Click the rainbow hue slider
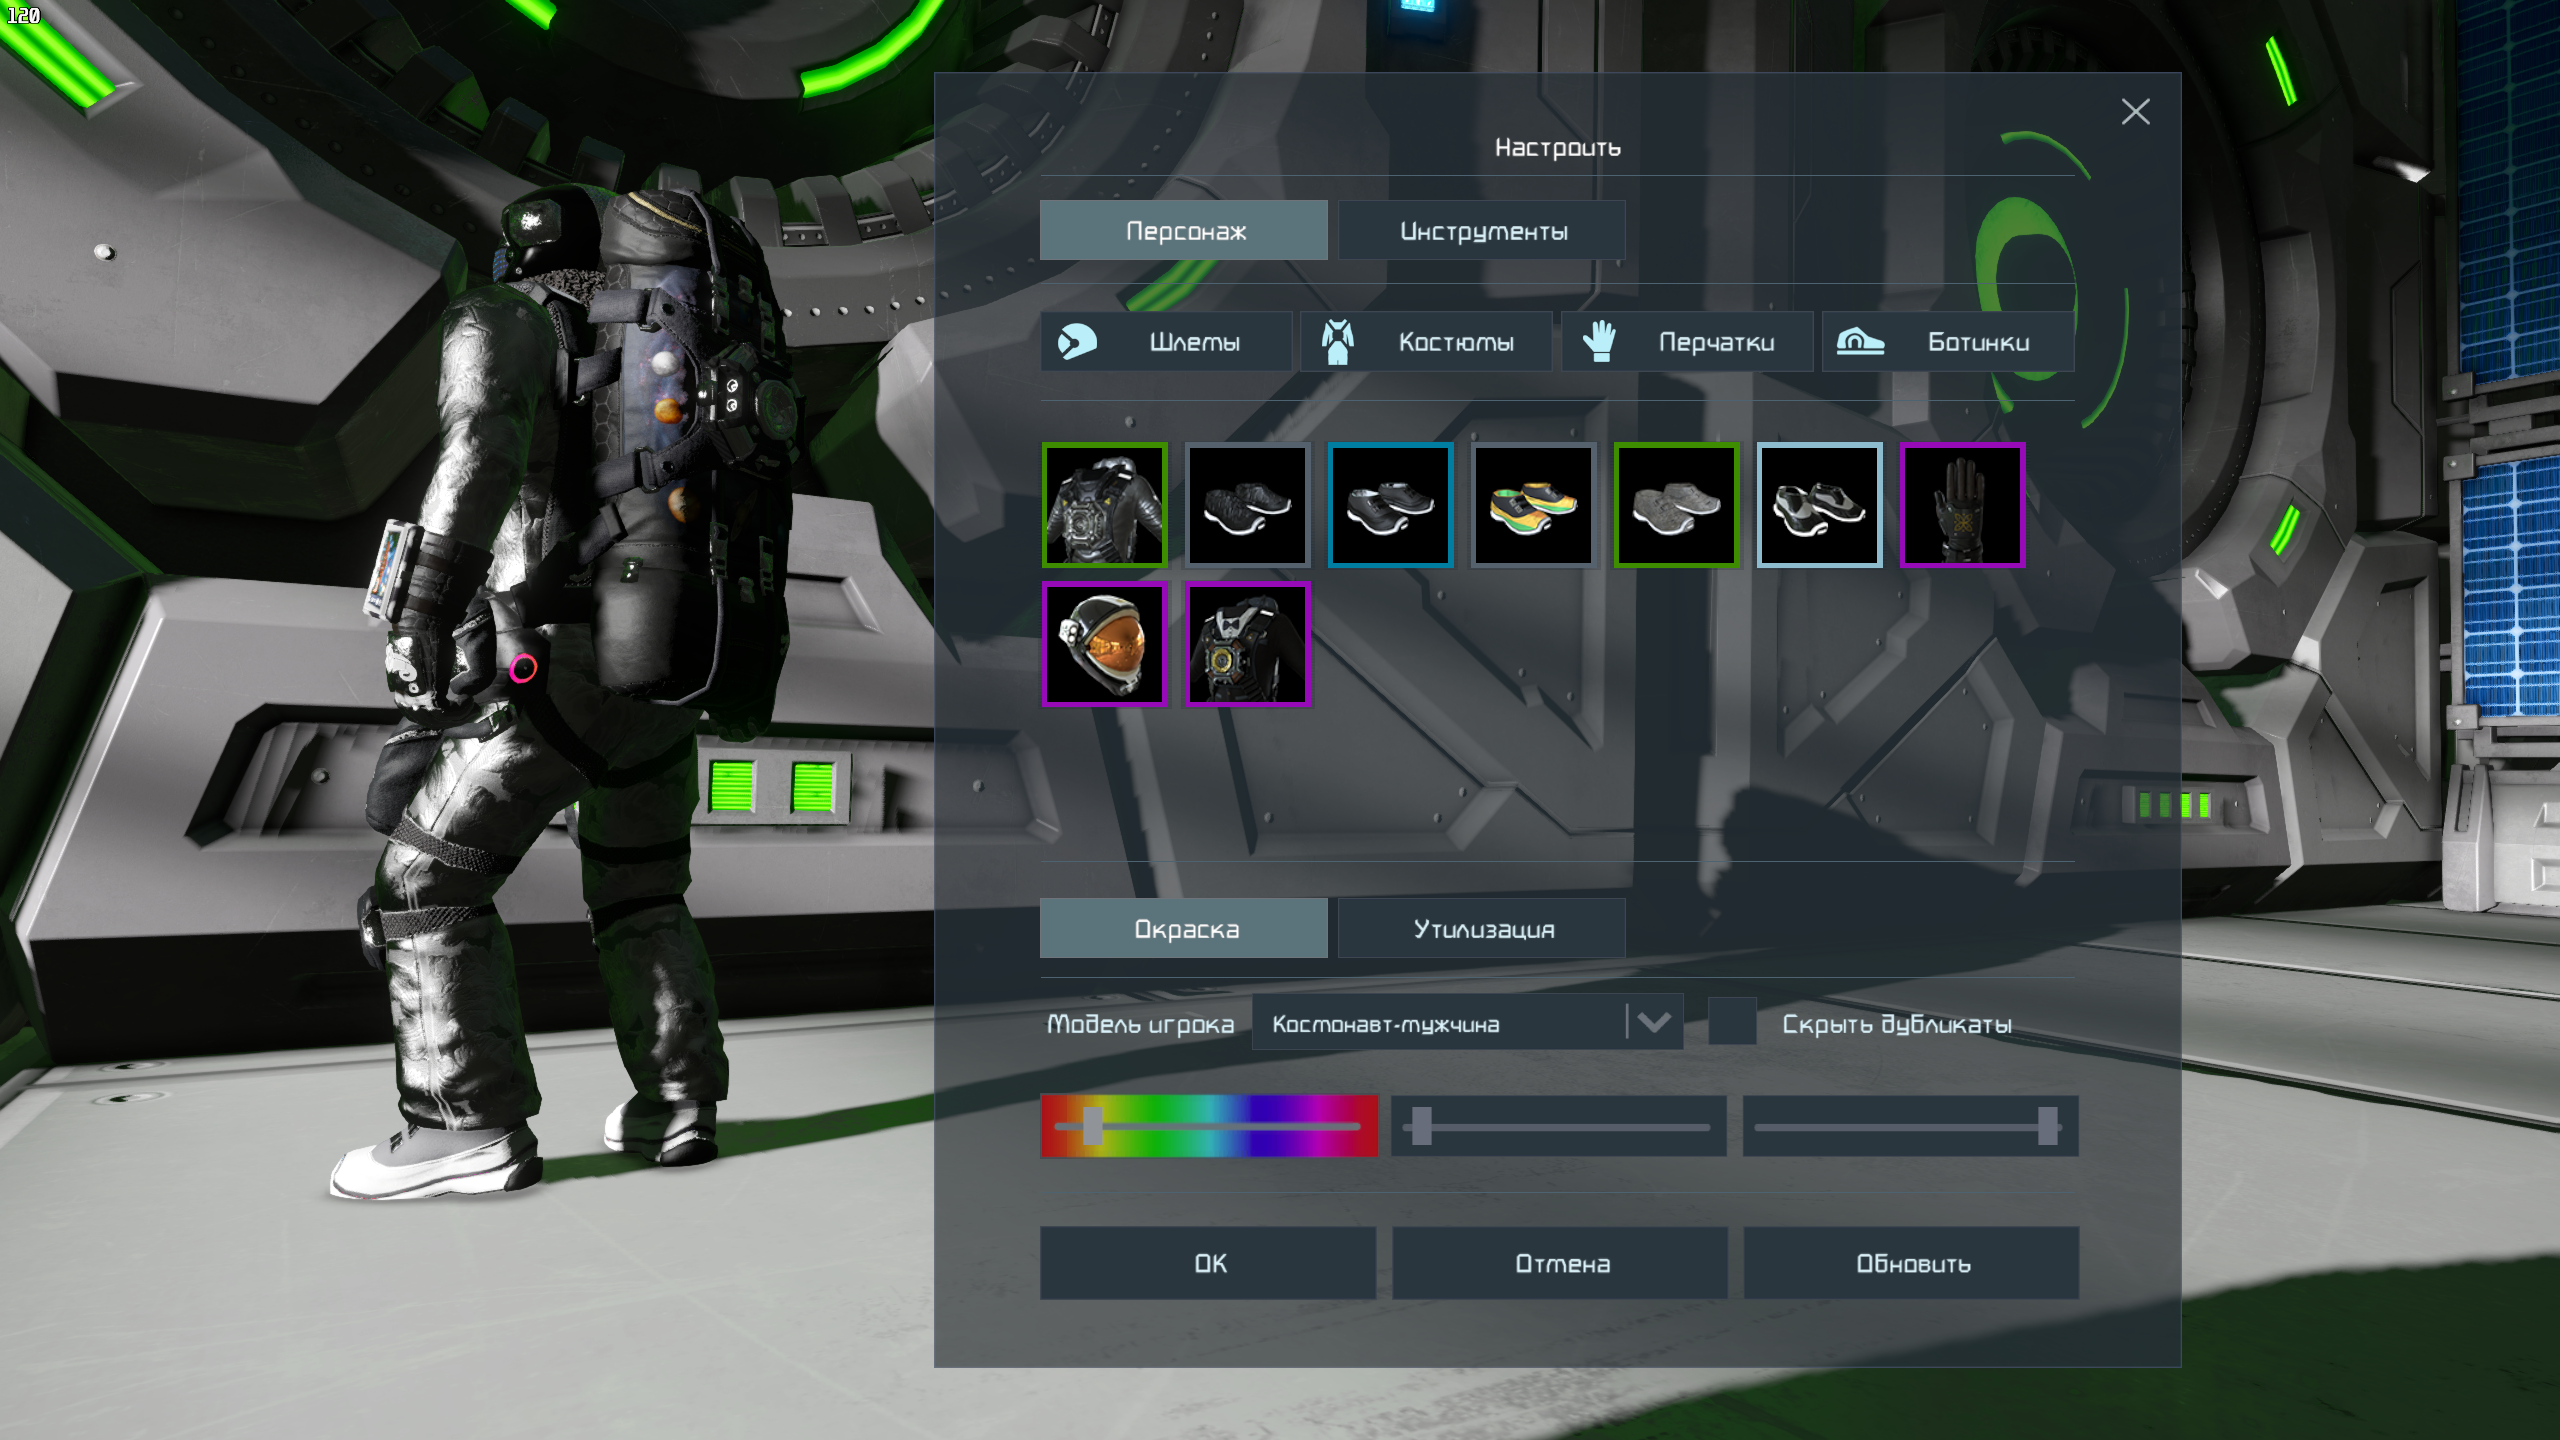 pyautogui.click(x=1209, y=1127)
